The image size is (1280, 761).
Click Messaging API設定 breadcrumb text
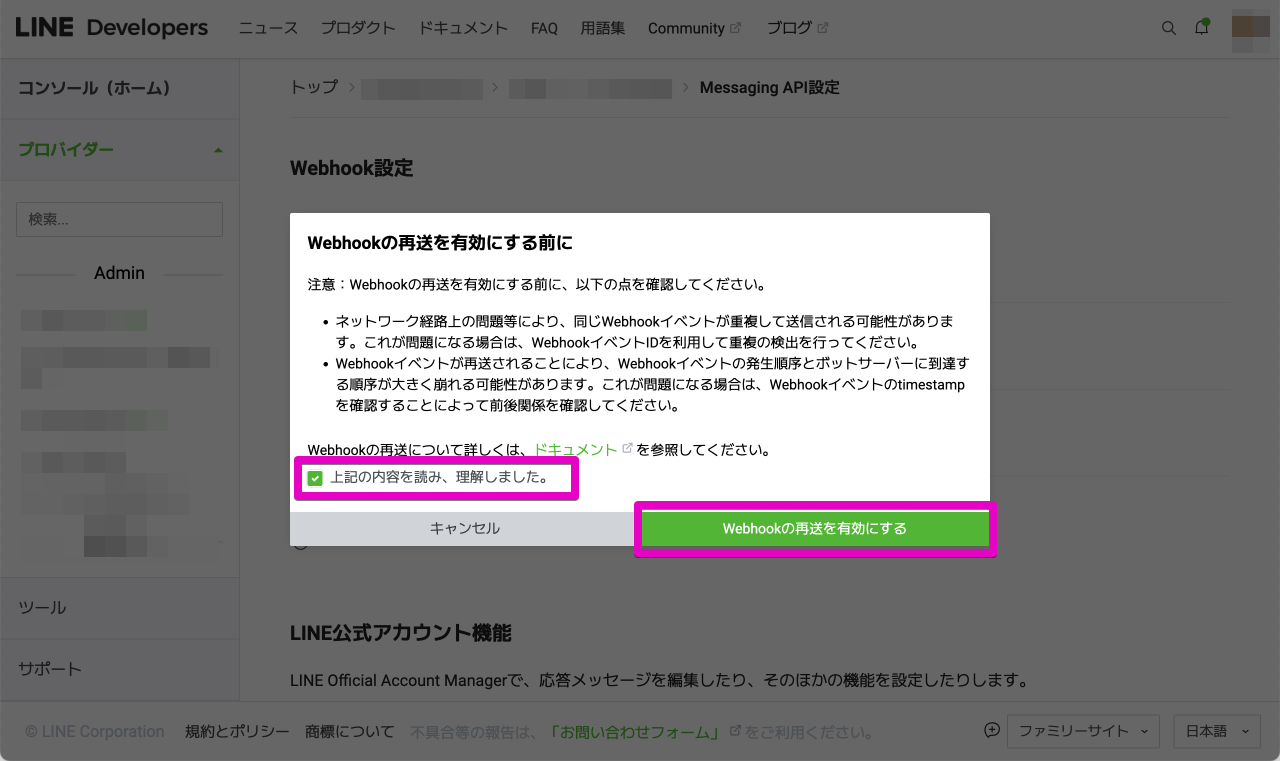(769, 87)
